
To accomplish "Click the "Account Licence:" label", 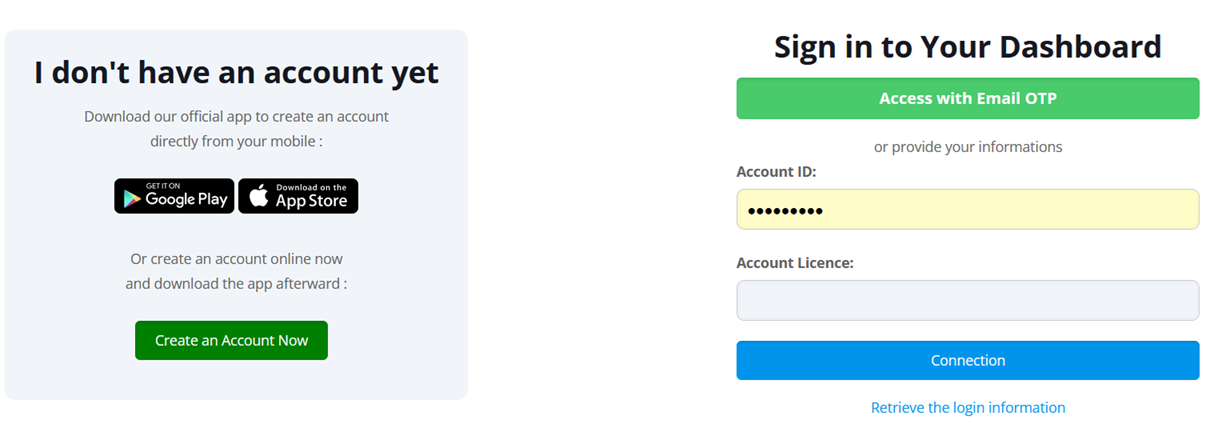I will click(794, 263).
